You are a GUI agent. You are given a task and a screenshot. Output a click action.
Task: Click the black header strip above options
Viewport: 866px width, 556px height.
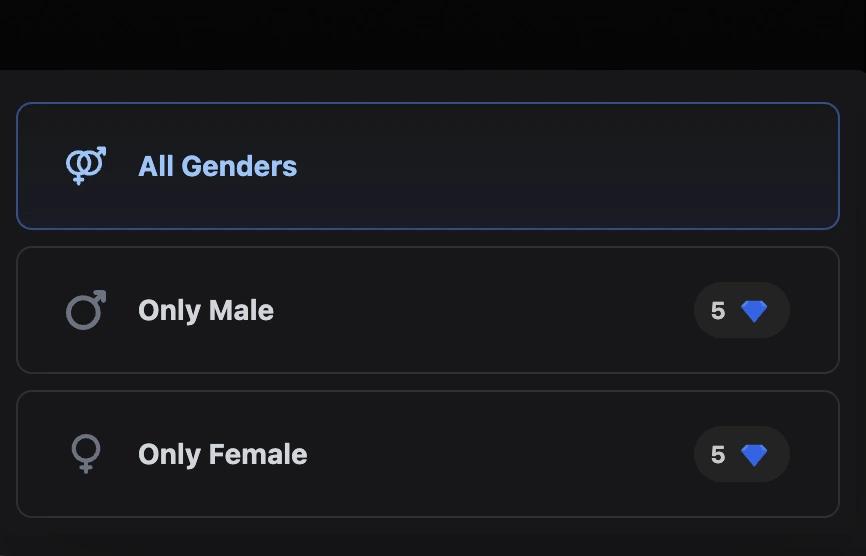(x=433, y=34)
